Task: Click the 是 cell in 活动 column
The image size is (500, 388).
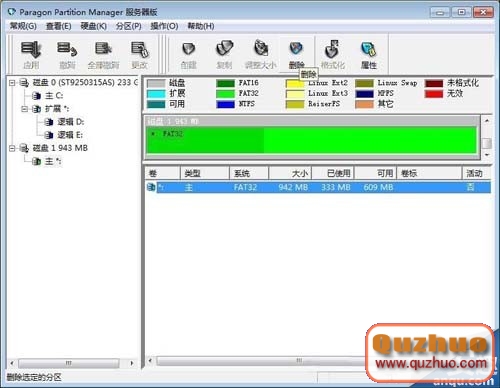Action: tap(470, 187)
